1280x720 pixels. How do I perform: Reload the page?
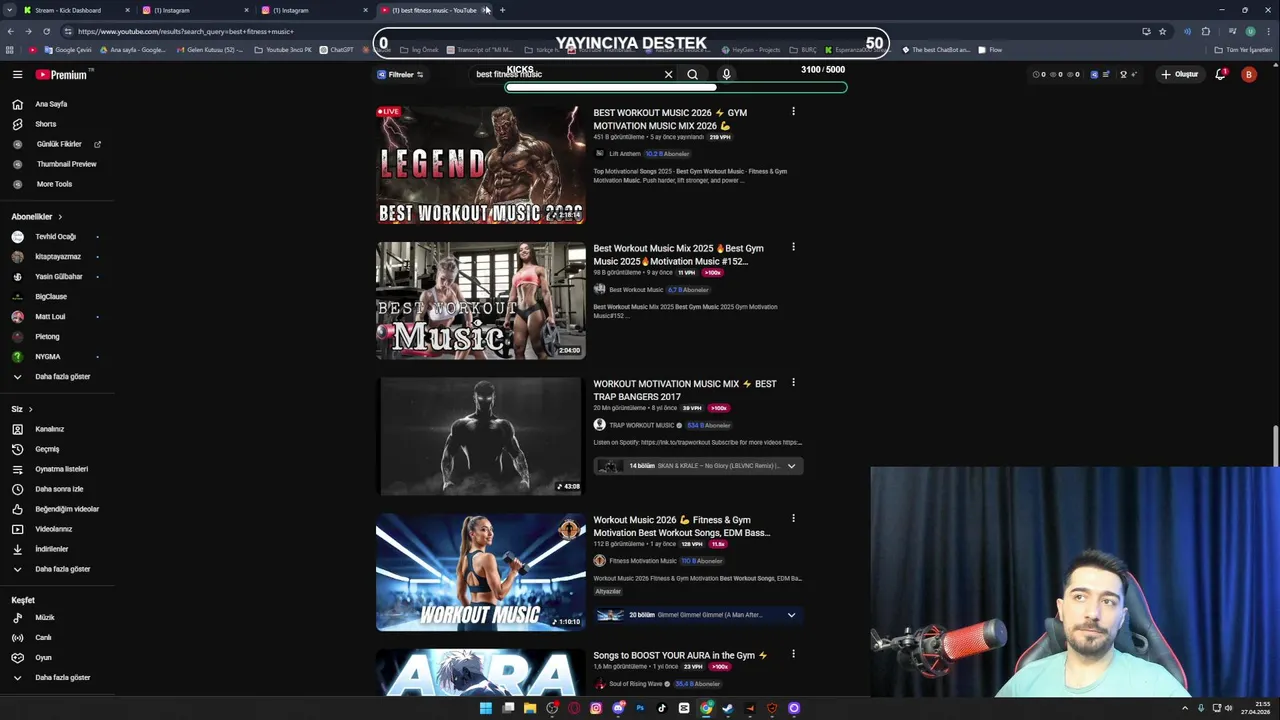46,31
